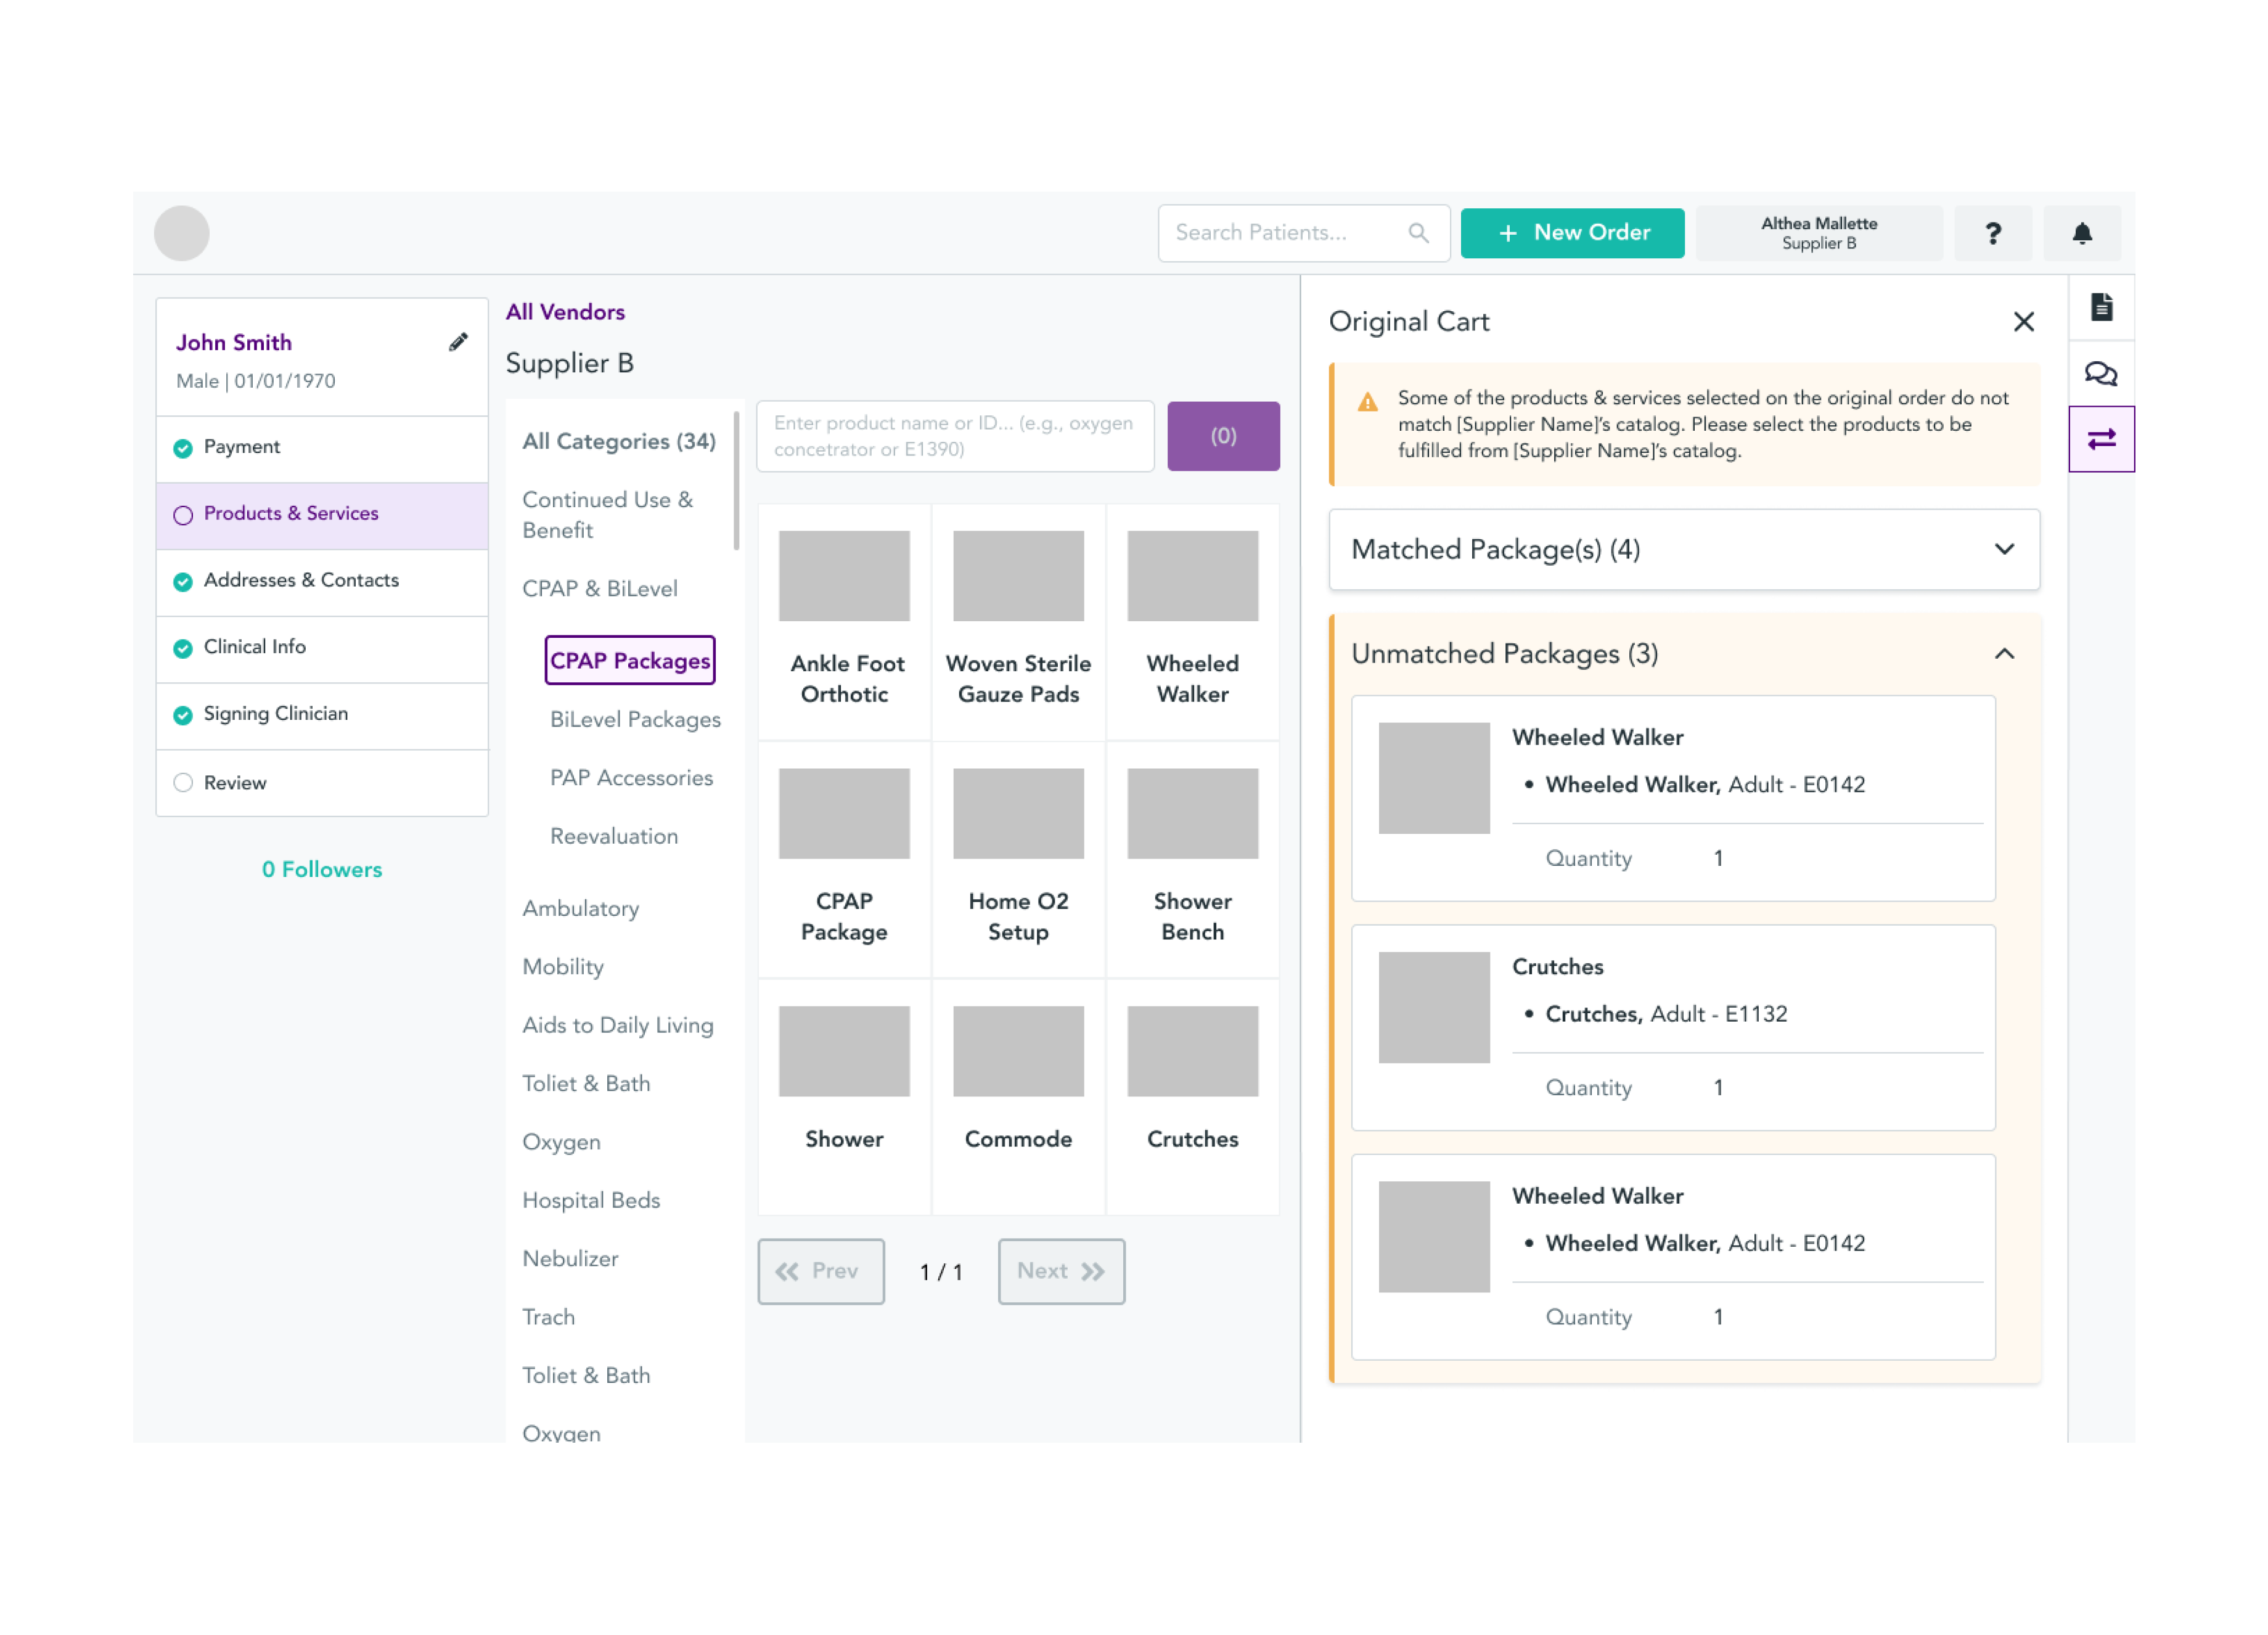Click the Prev page button
The image size is (2268, 1635).
point(821,1272)
